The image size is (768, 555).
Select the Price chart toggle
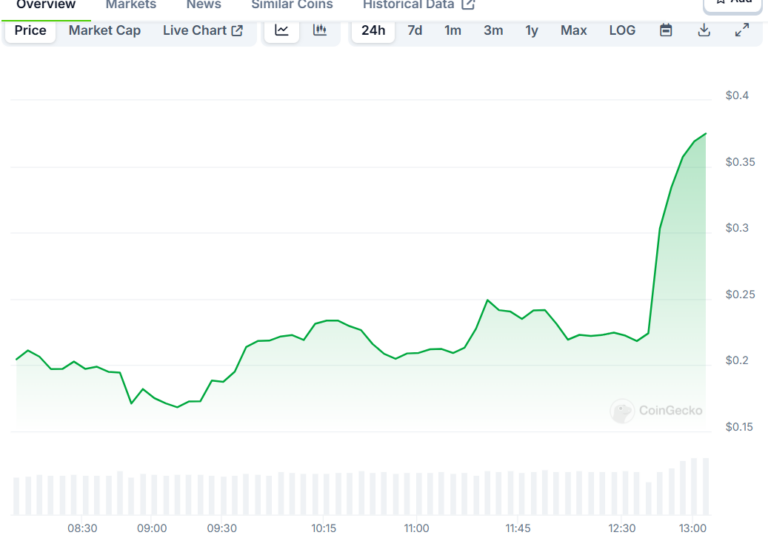[x=30, y=30]
